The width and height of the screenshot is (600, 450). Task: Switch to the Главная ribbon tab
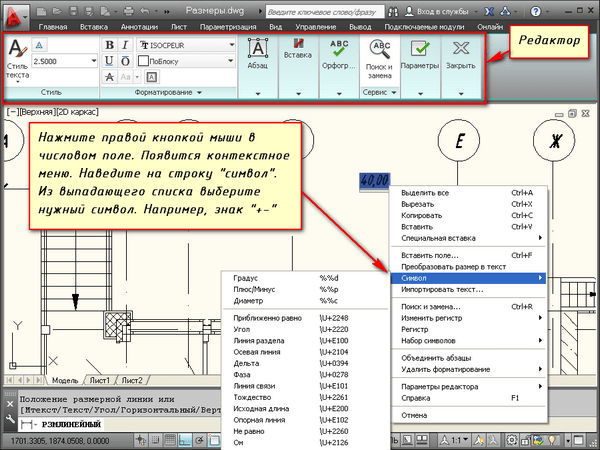[x=53, y=27]
